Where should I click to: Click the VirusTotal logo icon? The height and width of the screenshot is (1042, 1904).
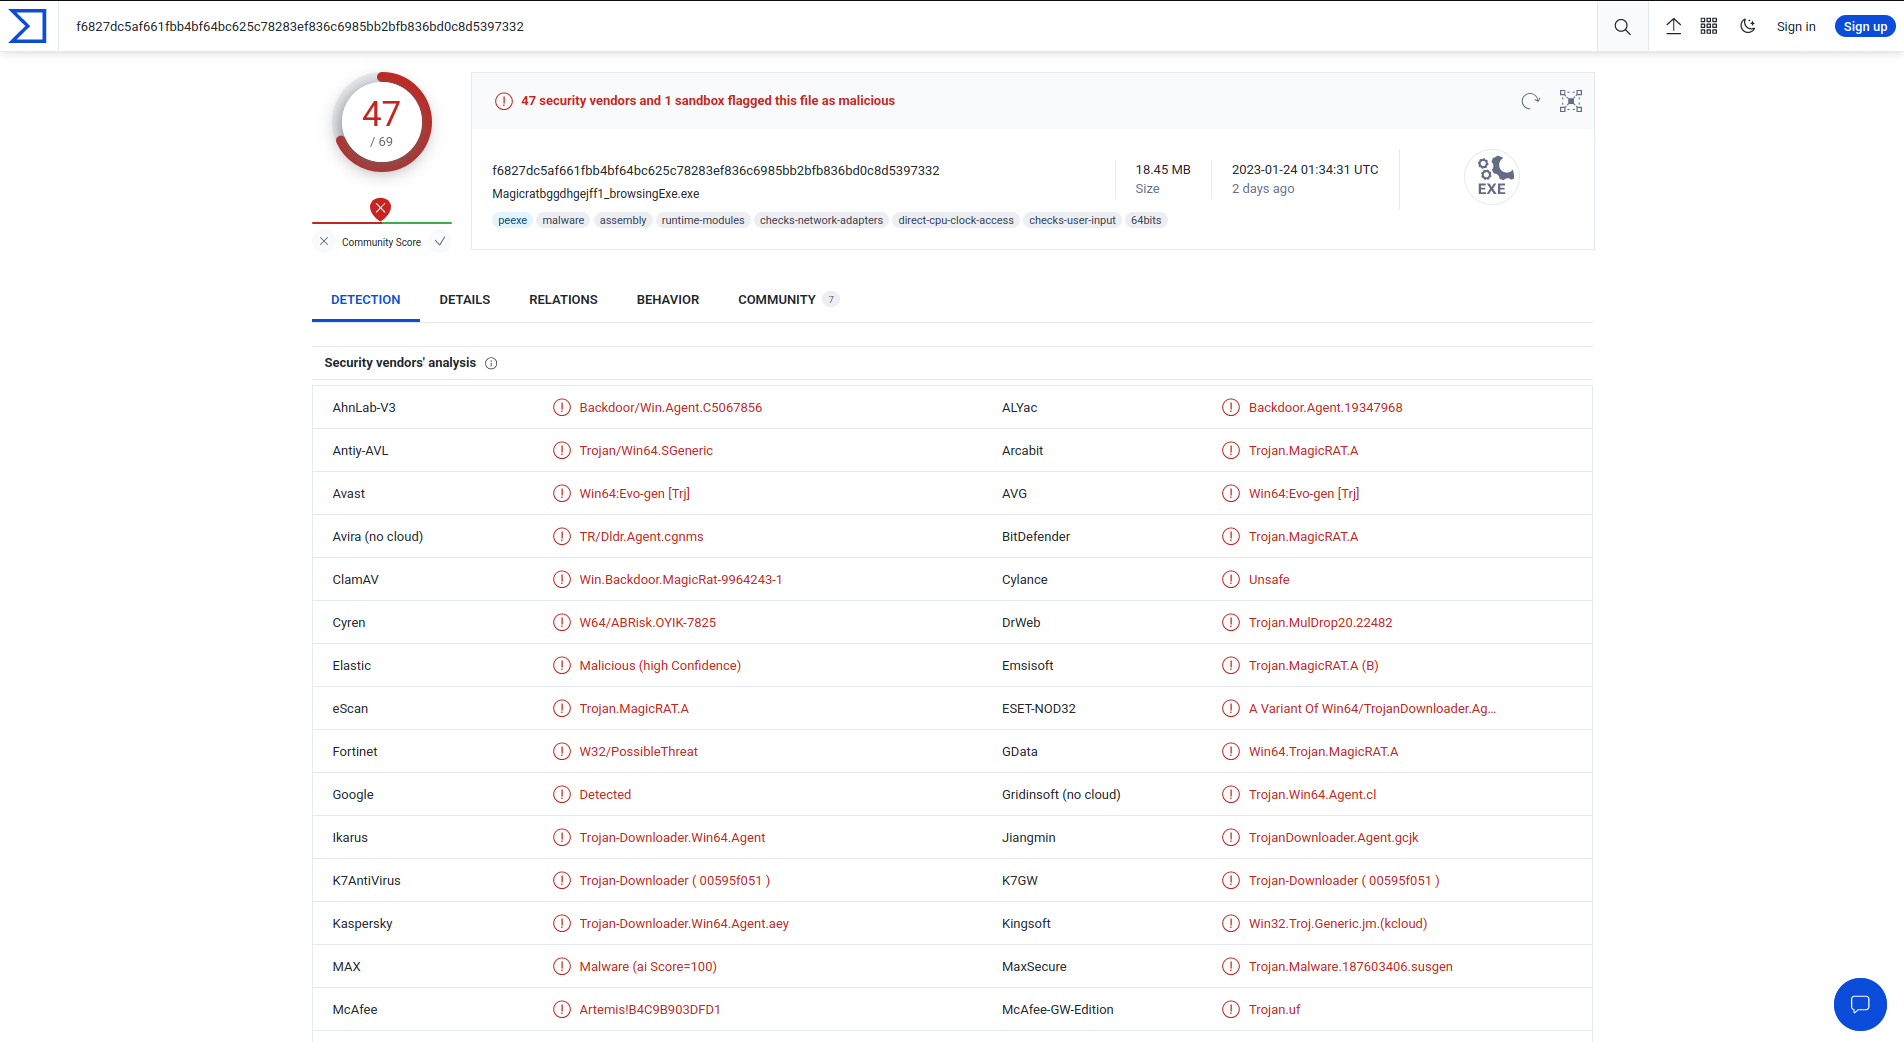tap(27, 26)
